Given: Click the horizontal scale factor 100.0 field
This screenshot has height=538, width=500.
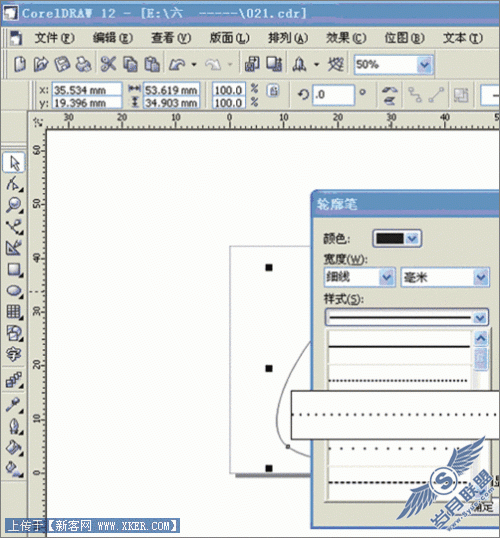Looking at the screenshot, I should (x=229, y=90).
